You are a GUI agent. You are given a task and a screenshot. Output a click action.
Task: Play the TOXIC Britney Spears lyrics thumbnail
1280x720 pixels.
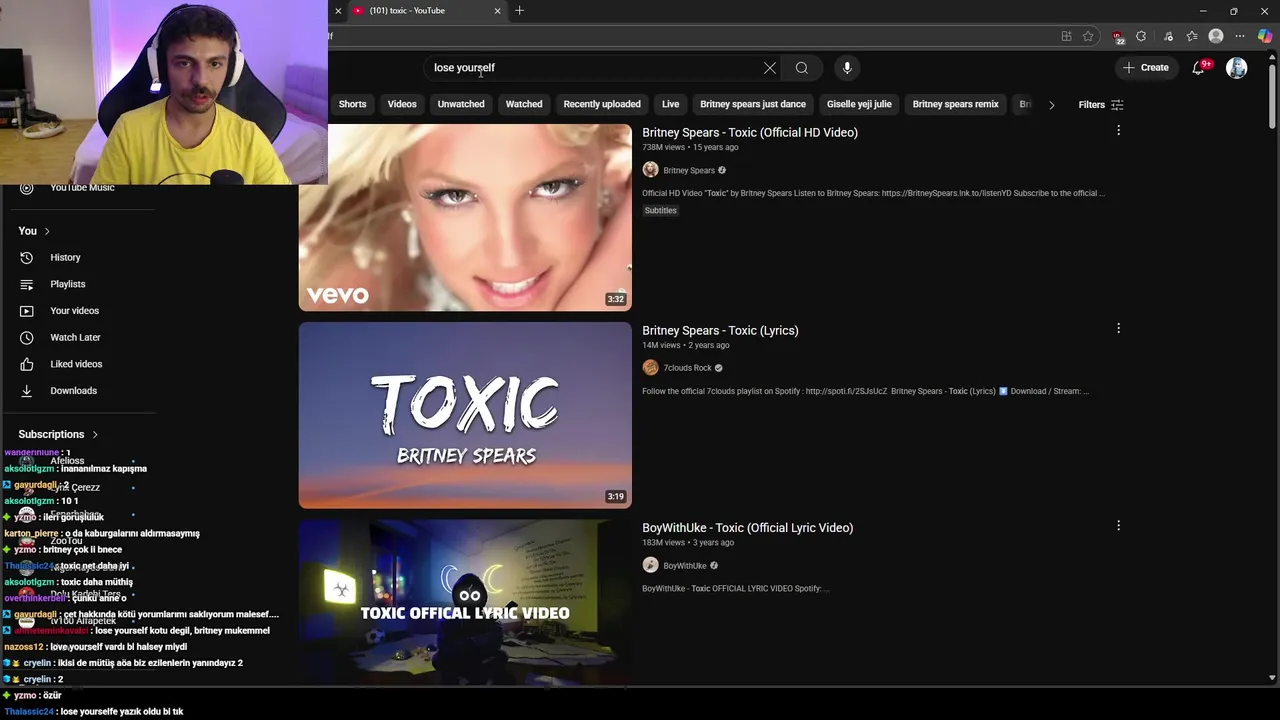point(465,415)
